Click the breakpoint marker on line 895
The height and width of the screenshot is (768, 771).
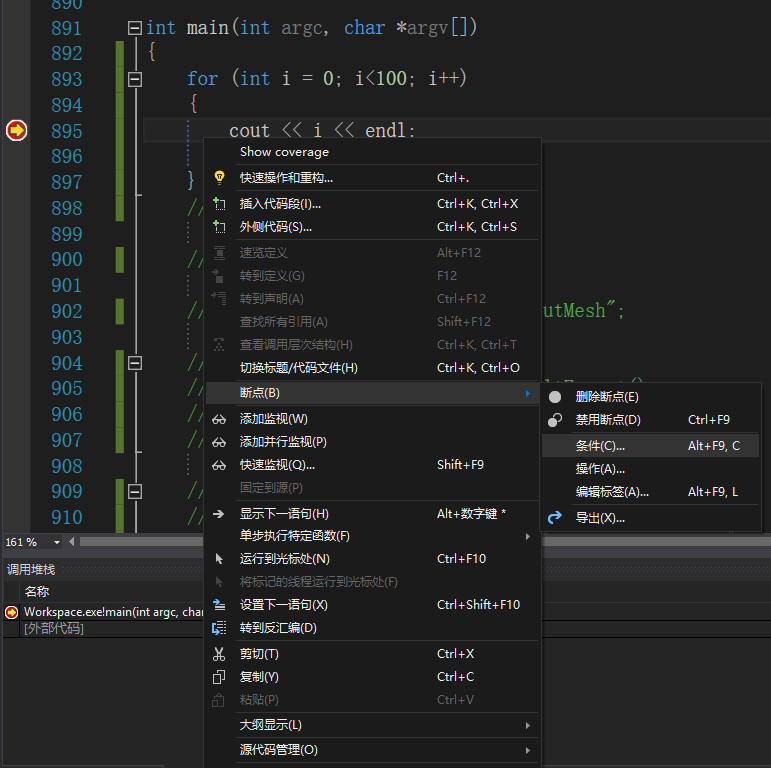click(x=16, y=130)
